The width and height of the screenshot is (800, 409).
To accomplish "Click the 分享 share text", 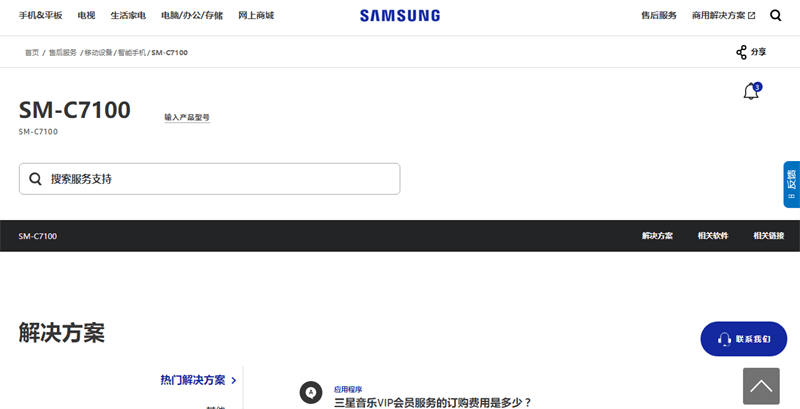I will (x=758, y=52).
